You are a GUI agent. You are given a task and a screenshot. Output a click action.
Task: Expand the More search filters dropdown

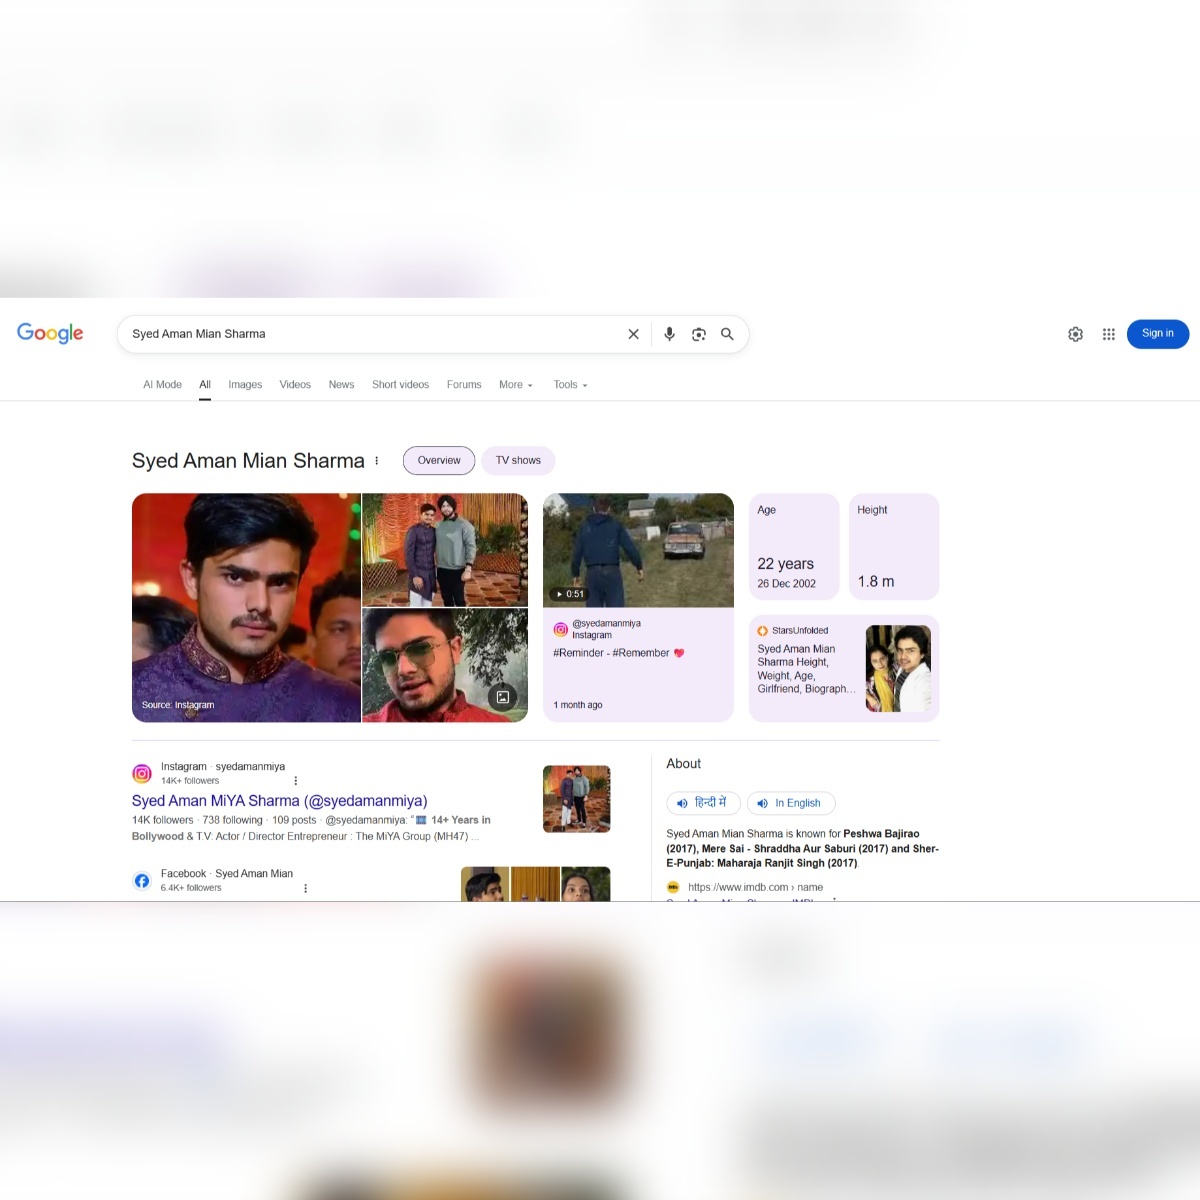516,385
